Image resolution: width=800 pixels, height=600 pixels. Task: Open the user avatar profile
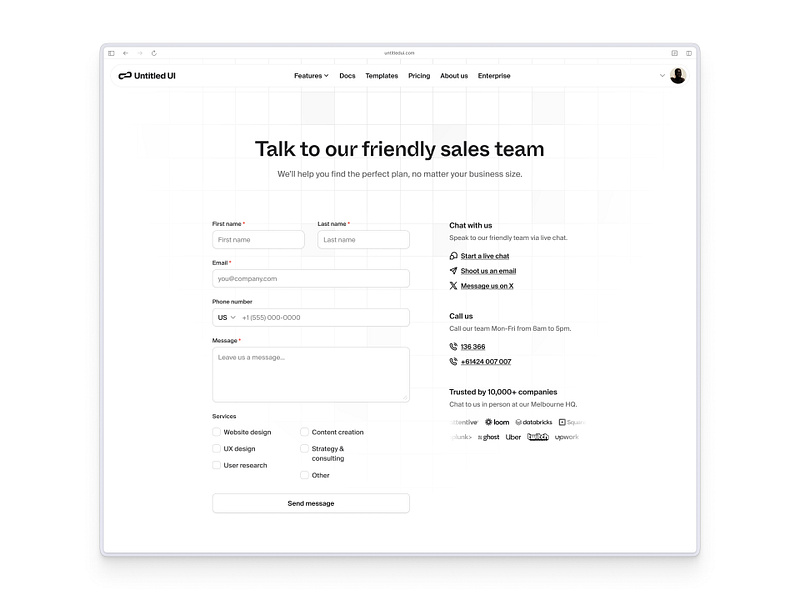pyautogui.click(x=678, y=76)
